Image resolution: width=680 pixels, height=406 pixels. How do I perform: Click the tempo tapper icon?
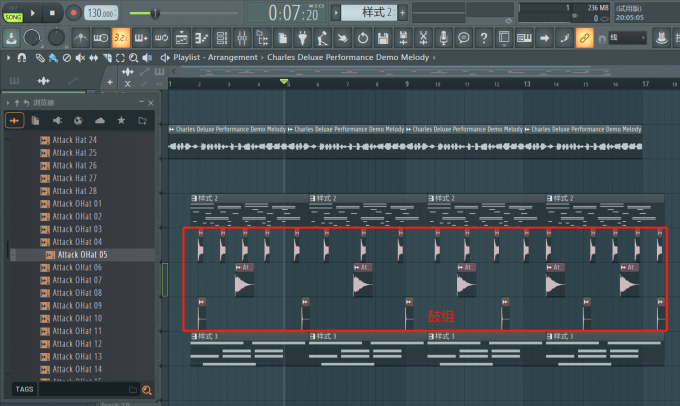tap(322, 38)
